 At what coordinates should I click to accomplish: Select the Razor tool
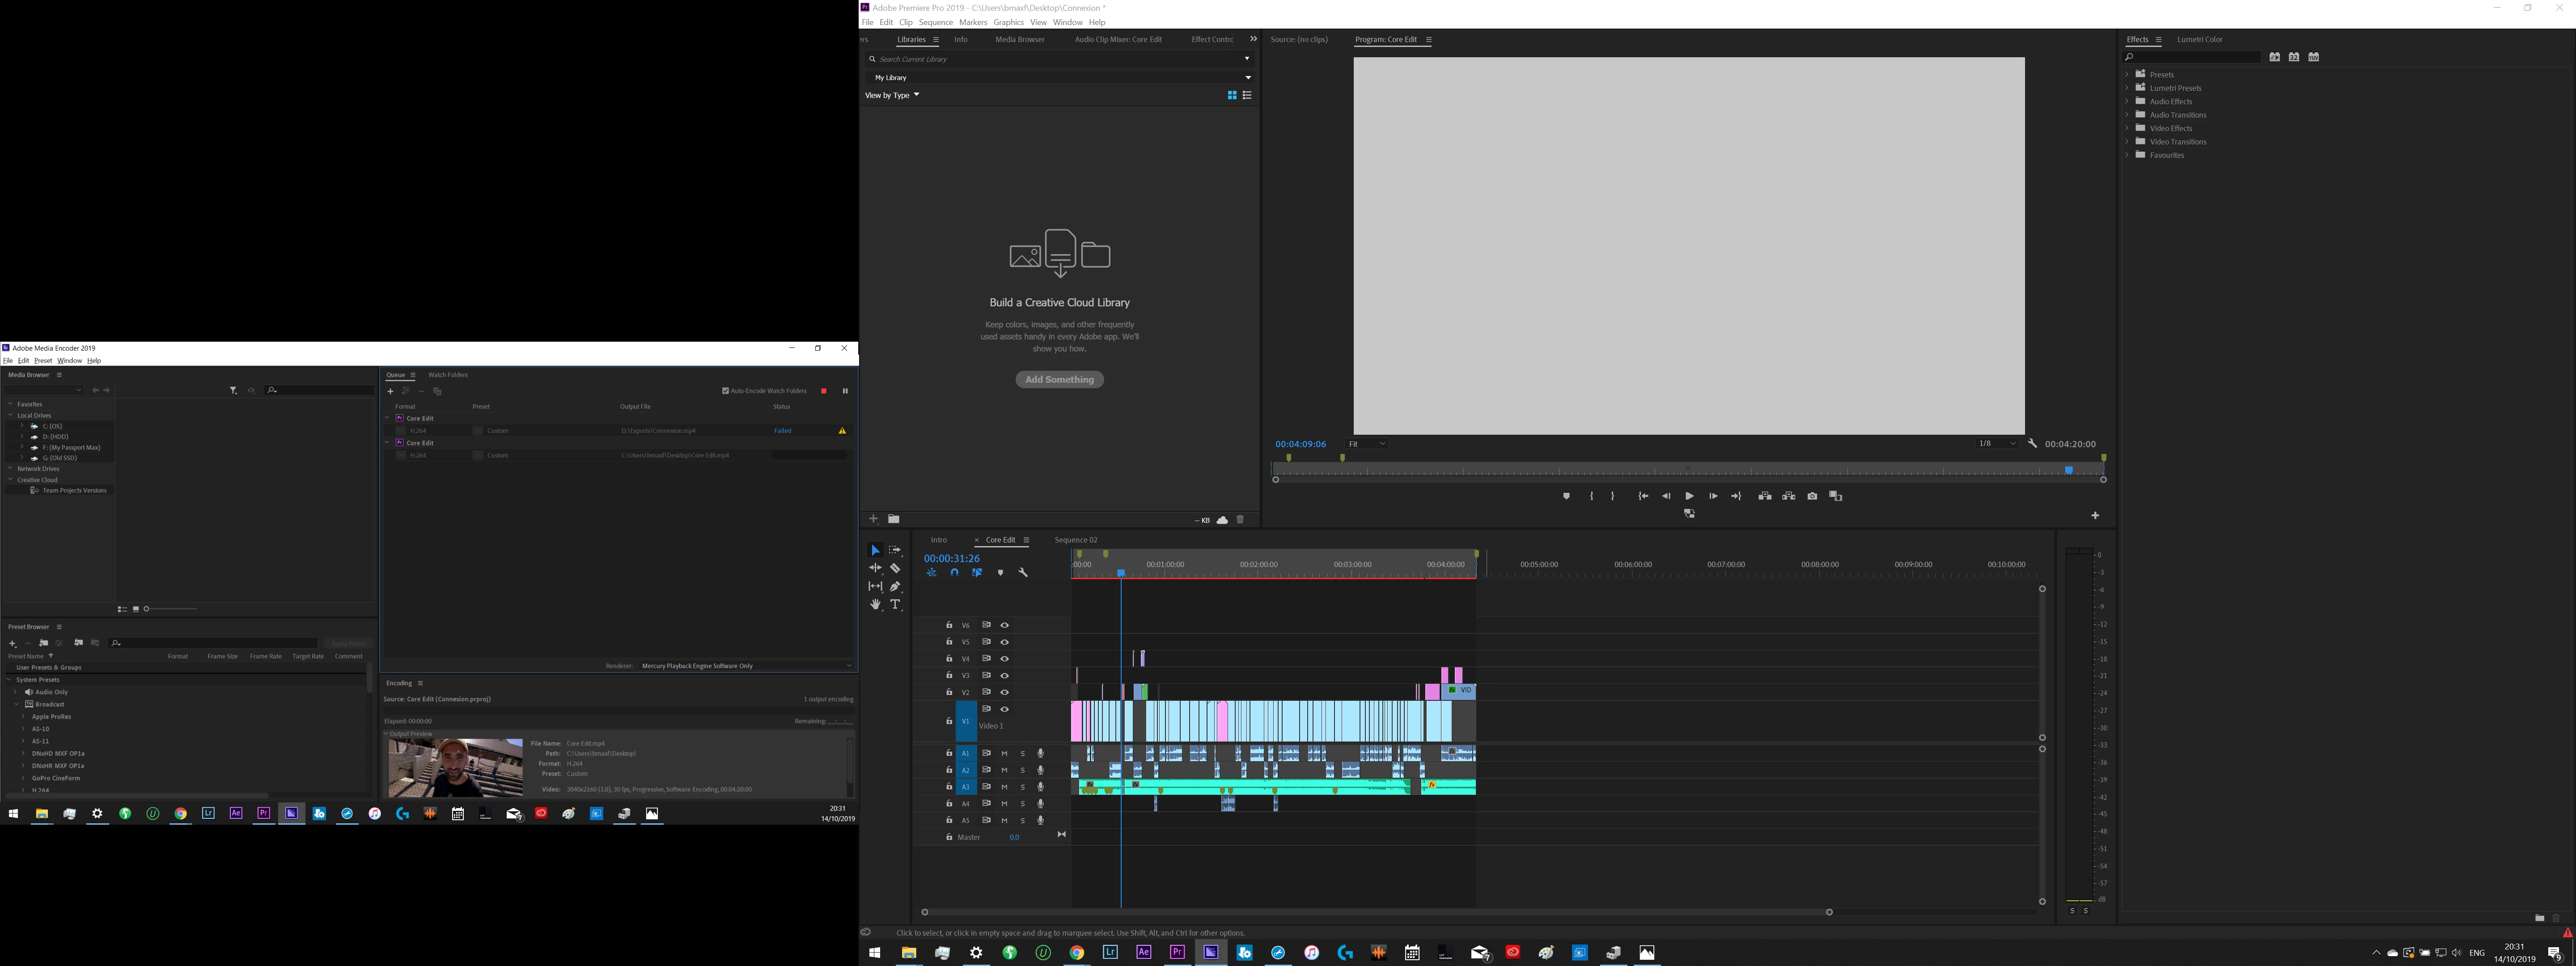[895, 568]
